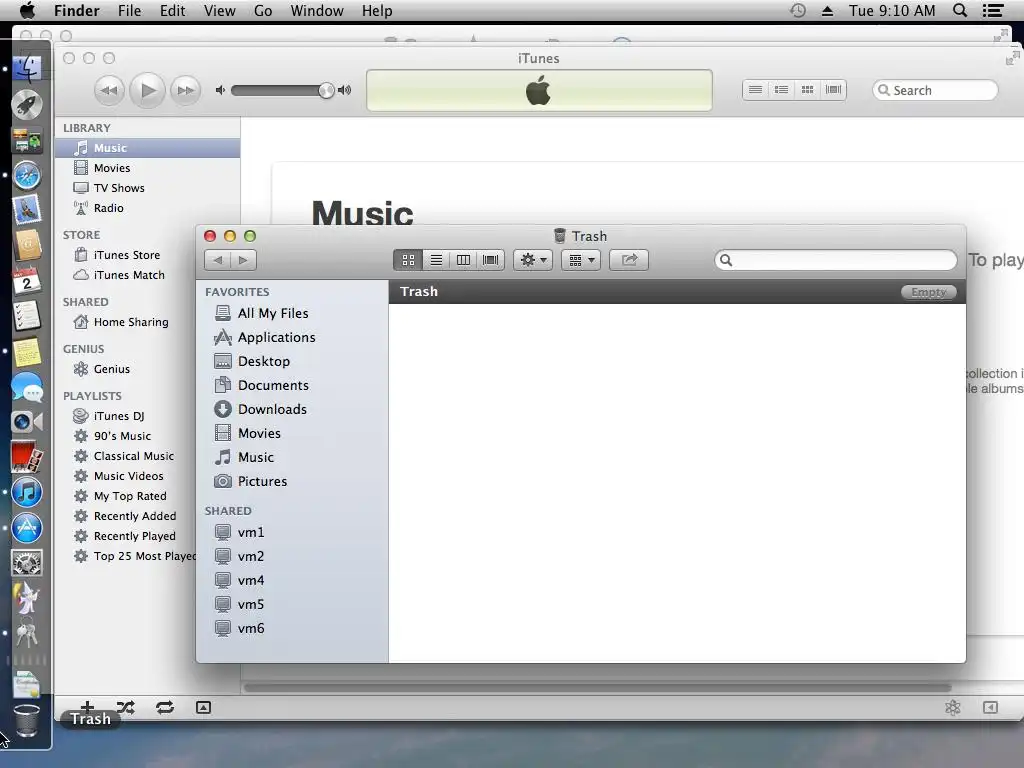Select iTunes grid view button
1024x768 pixels.
pyautogui.click(x=807, y=89)
